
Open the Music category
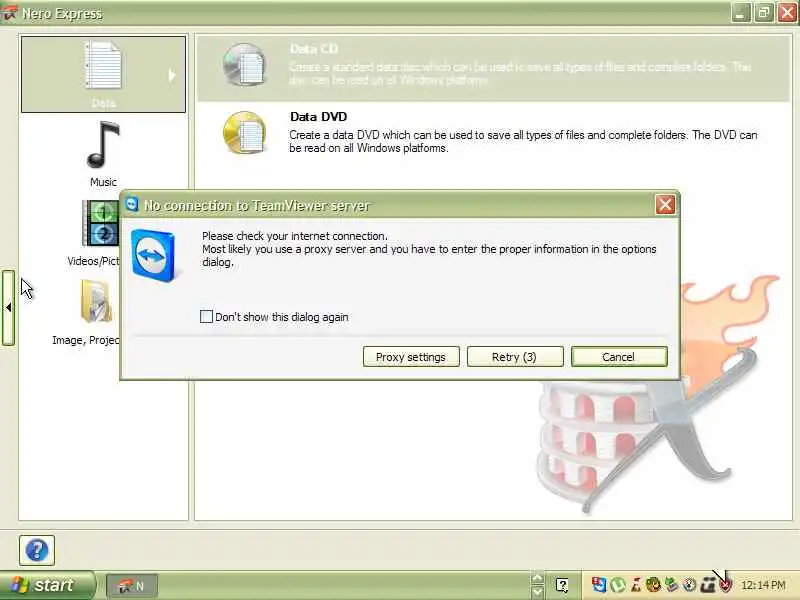point(103,145)
